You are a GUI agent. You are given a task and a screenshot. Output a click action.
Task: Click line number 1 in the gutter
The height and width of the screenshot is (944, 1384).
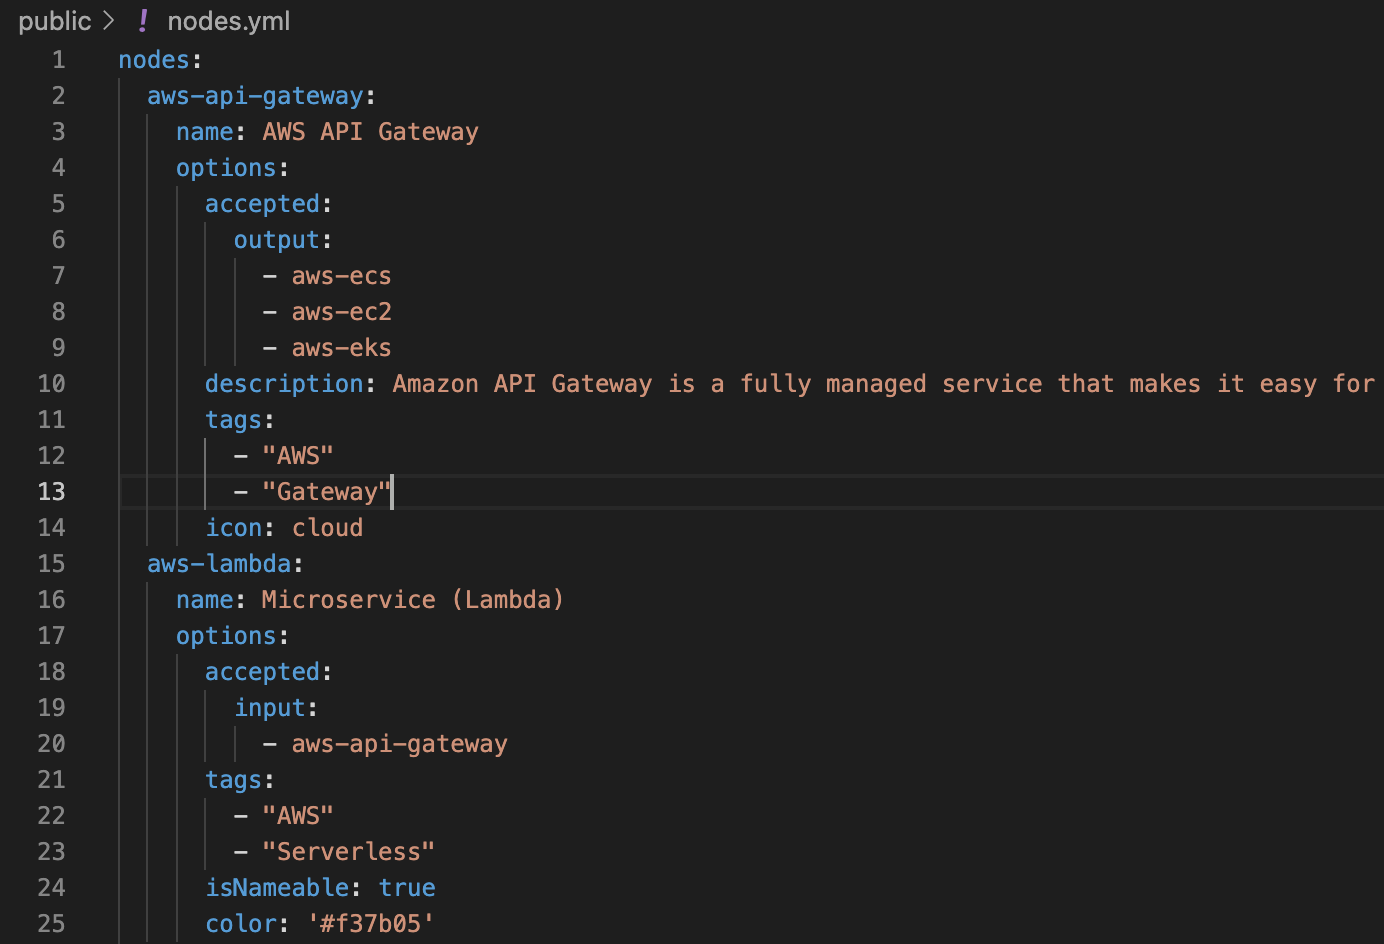[x=58, y=60]
